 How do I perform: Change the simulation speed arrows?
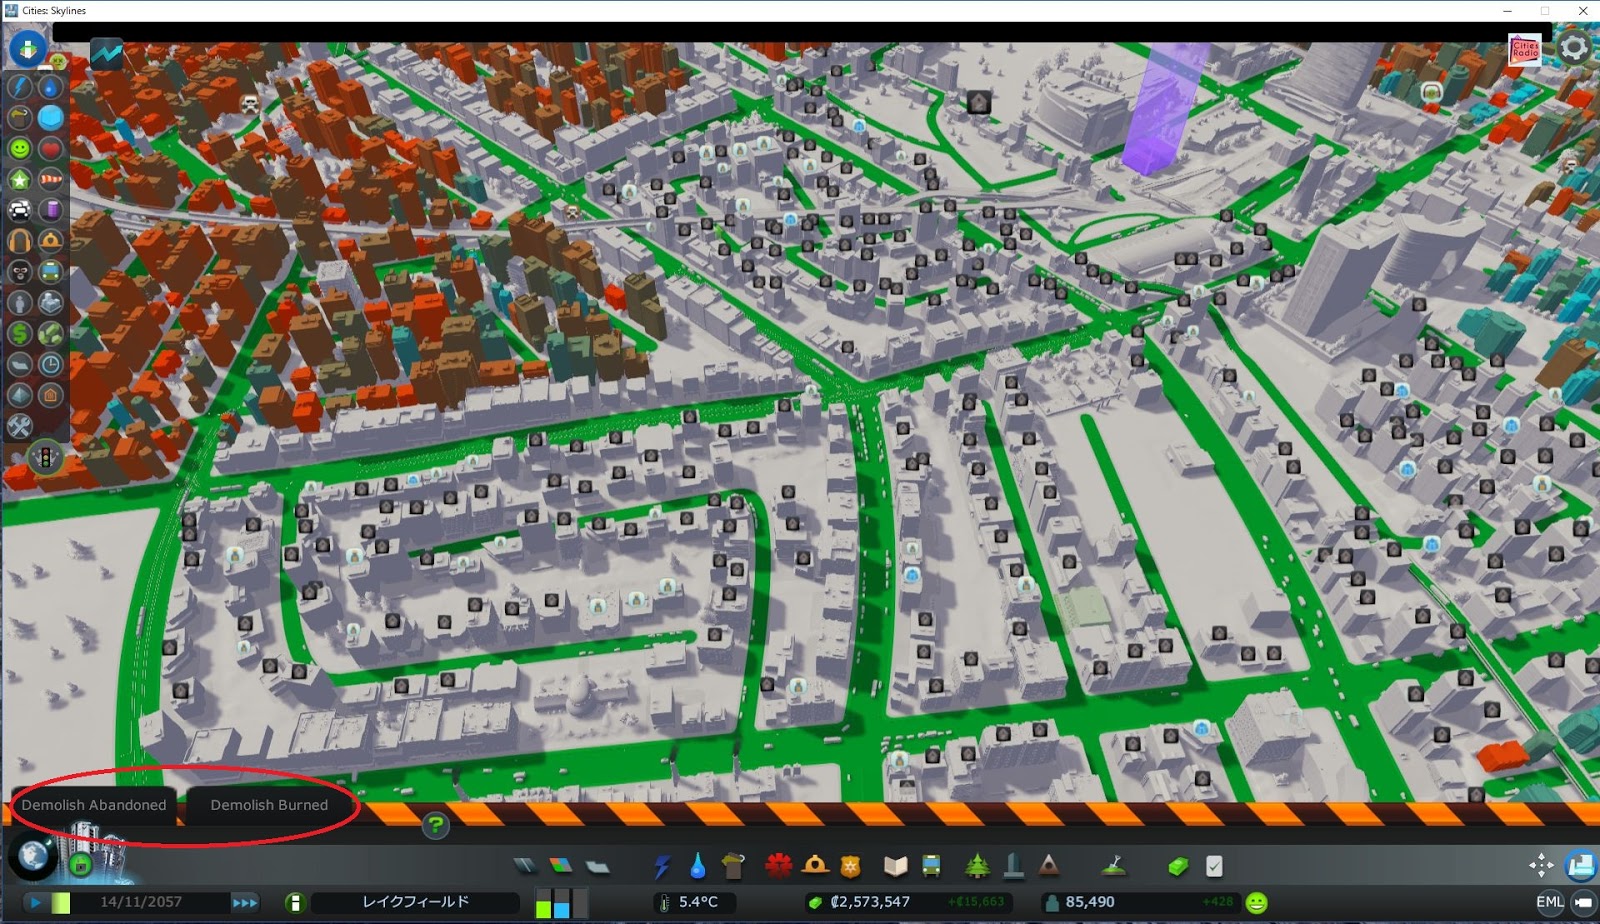pos(245,902)
